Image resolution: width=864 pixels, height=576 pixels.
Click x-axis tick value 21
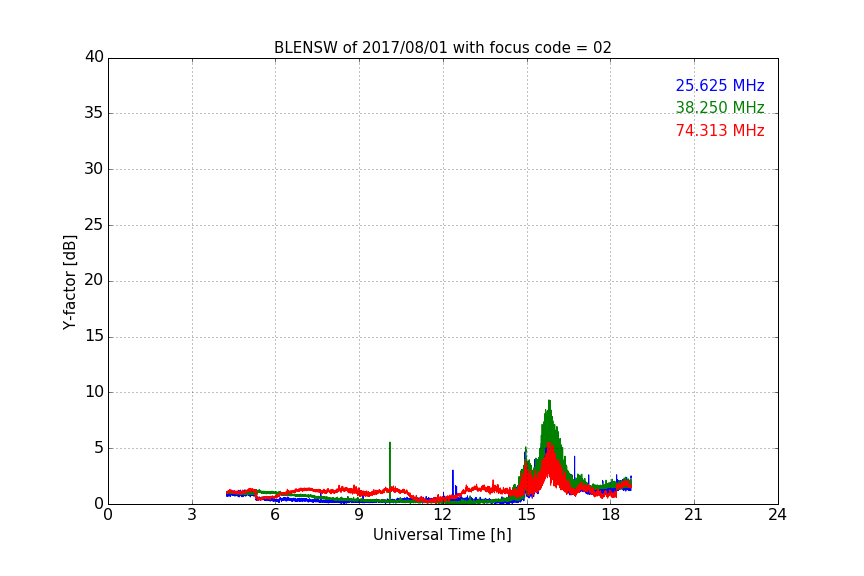click(694, 515)
